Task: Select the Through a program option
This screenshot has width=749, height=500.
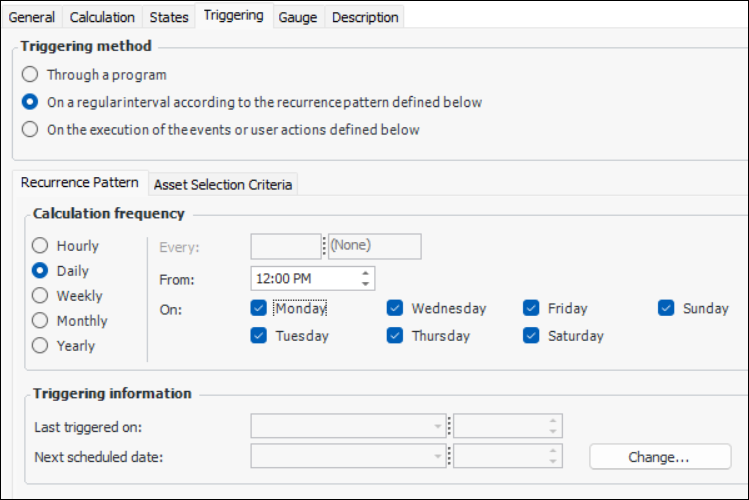Action: (31, 74)
